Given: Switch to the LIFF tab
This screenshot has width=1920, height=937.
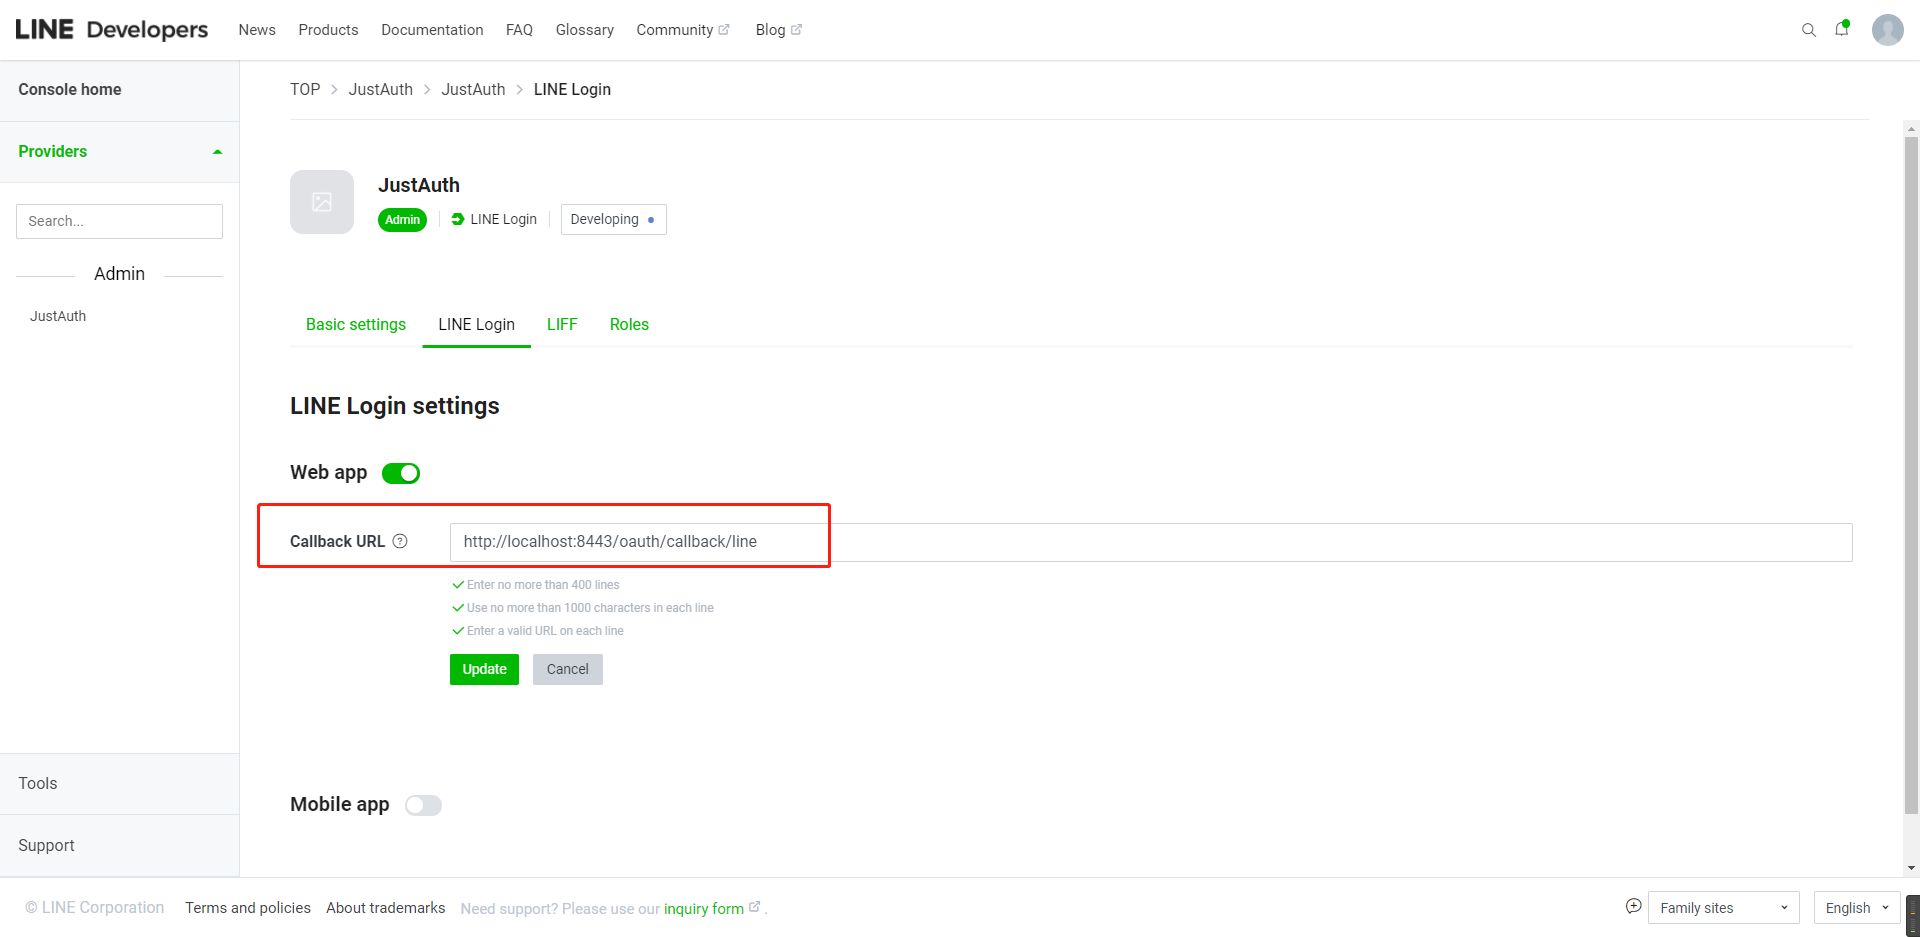Looking at the screenshot, I should (x=562, y=324).
